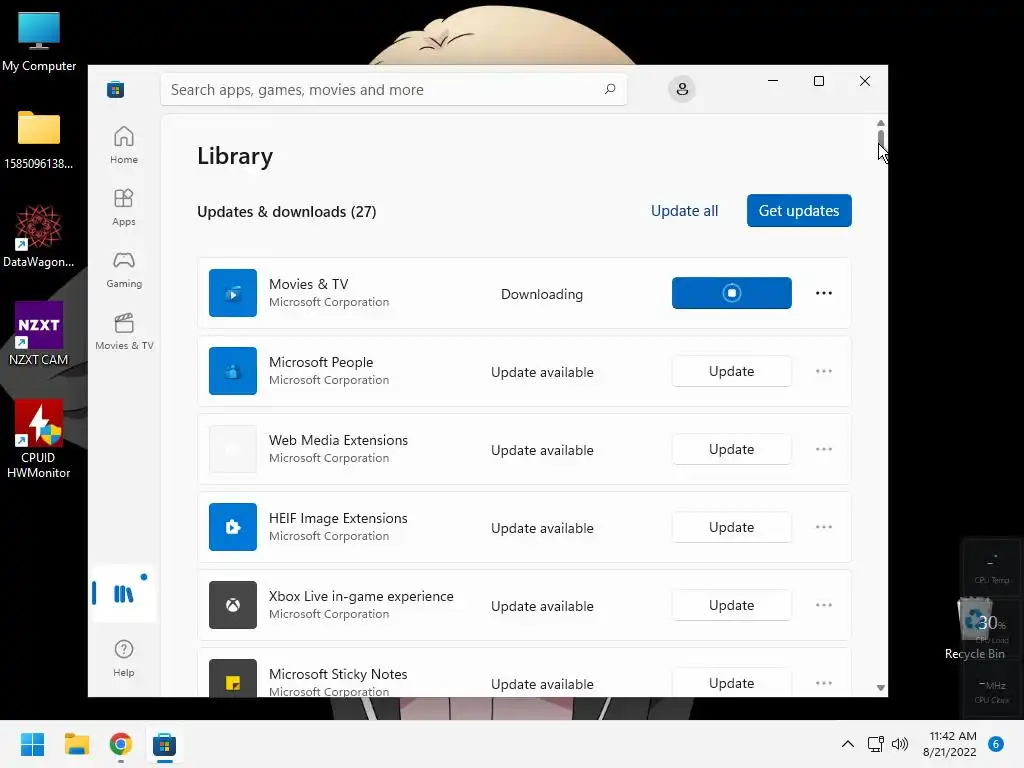This screenshot has height=768, width=1024.
Task: Click the Web Media Extensions app icon
Action: tap(232, 449)
